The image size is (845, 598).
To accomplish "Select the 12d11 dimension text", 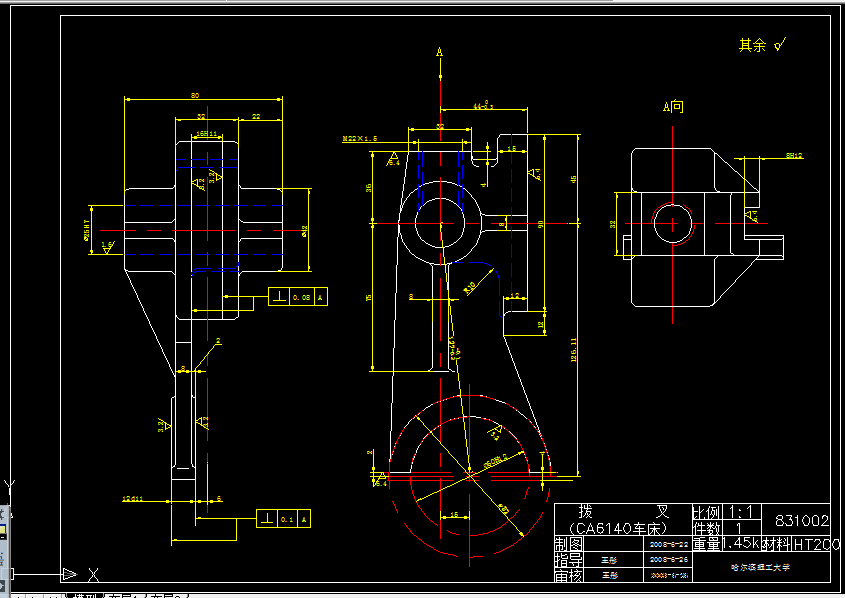I will point(133,499).
